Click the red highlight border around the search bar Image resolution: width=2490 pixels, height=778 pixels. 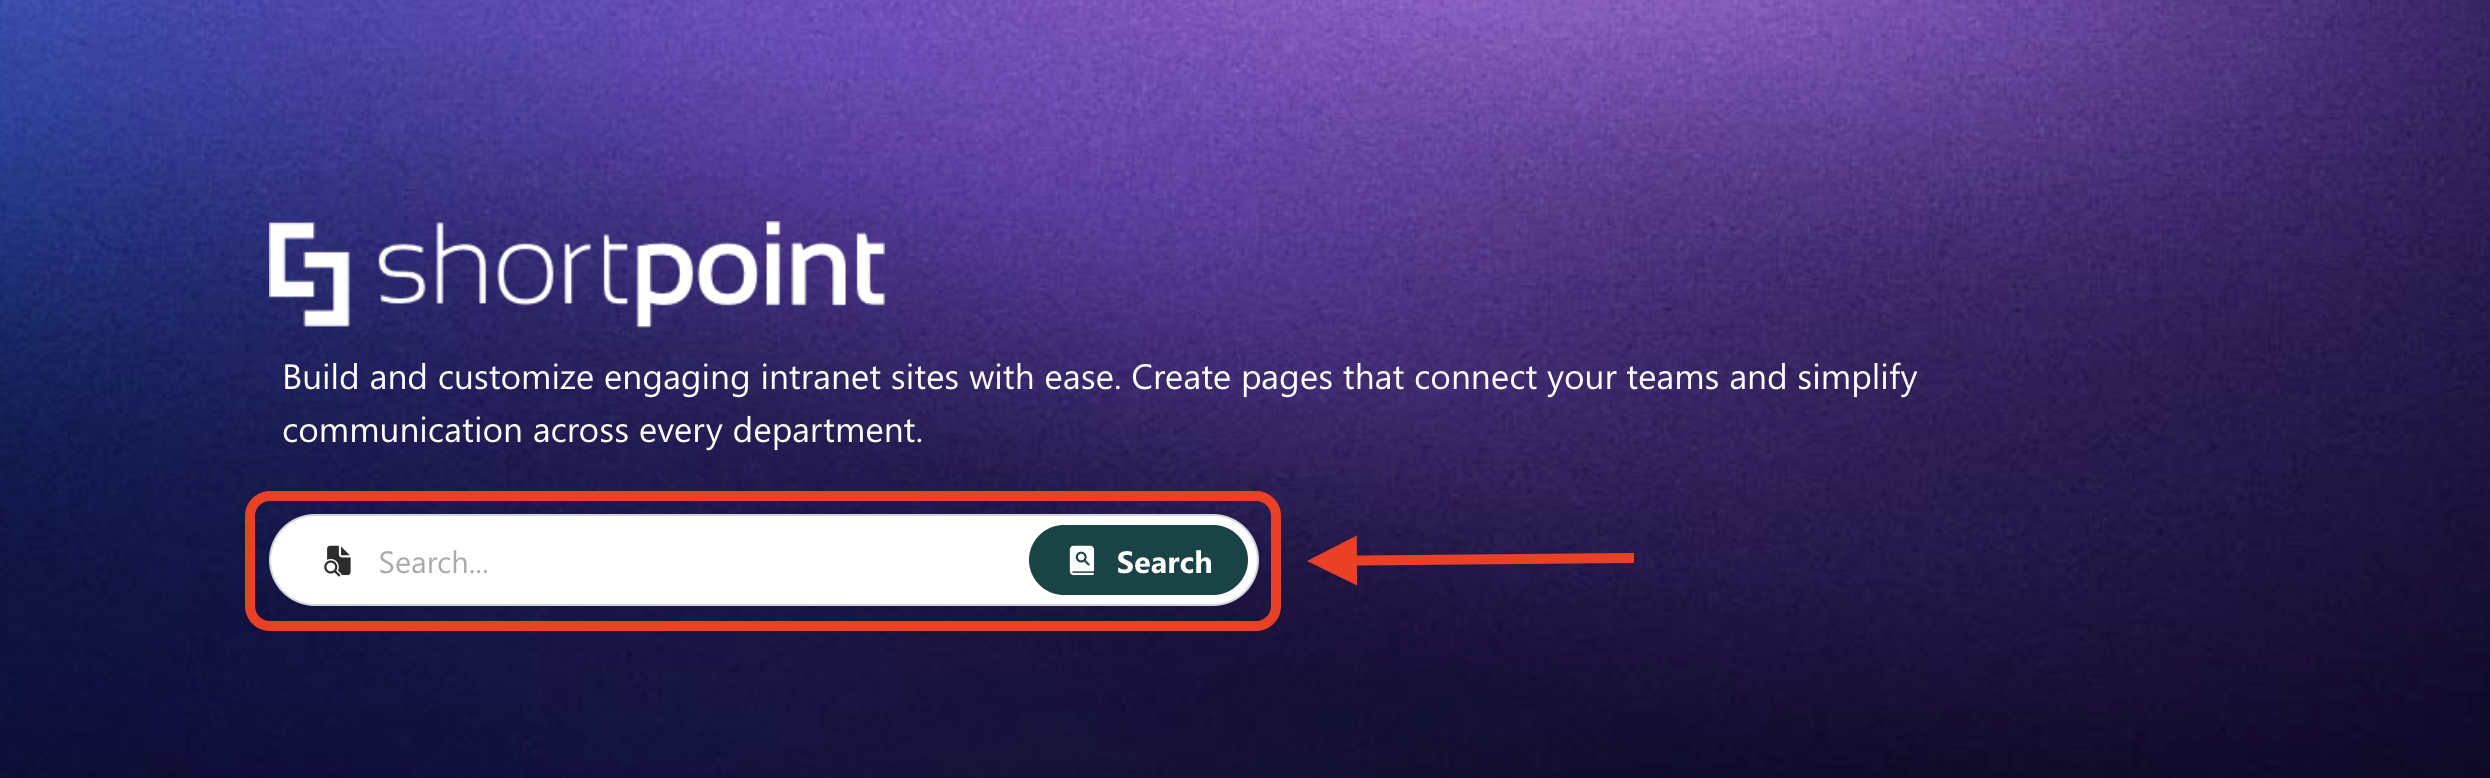763,495
